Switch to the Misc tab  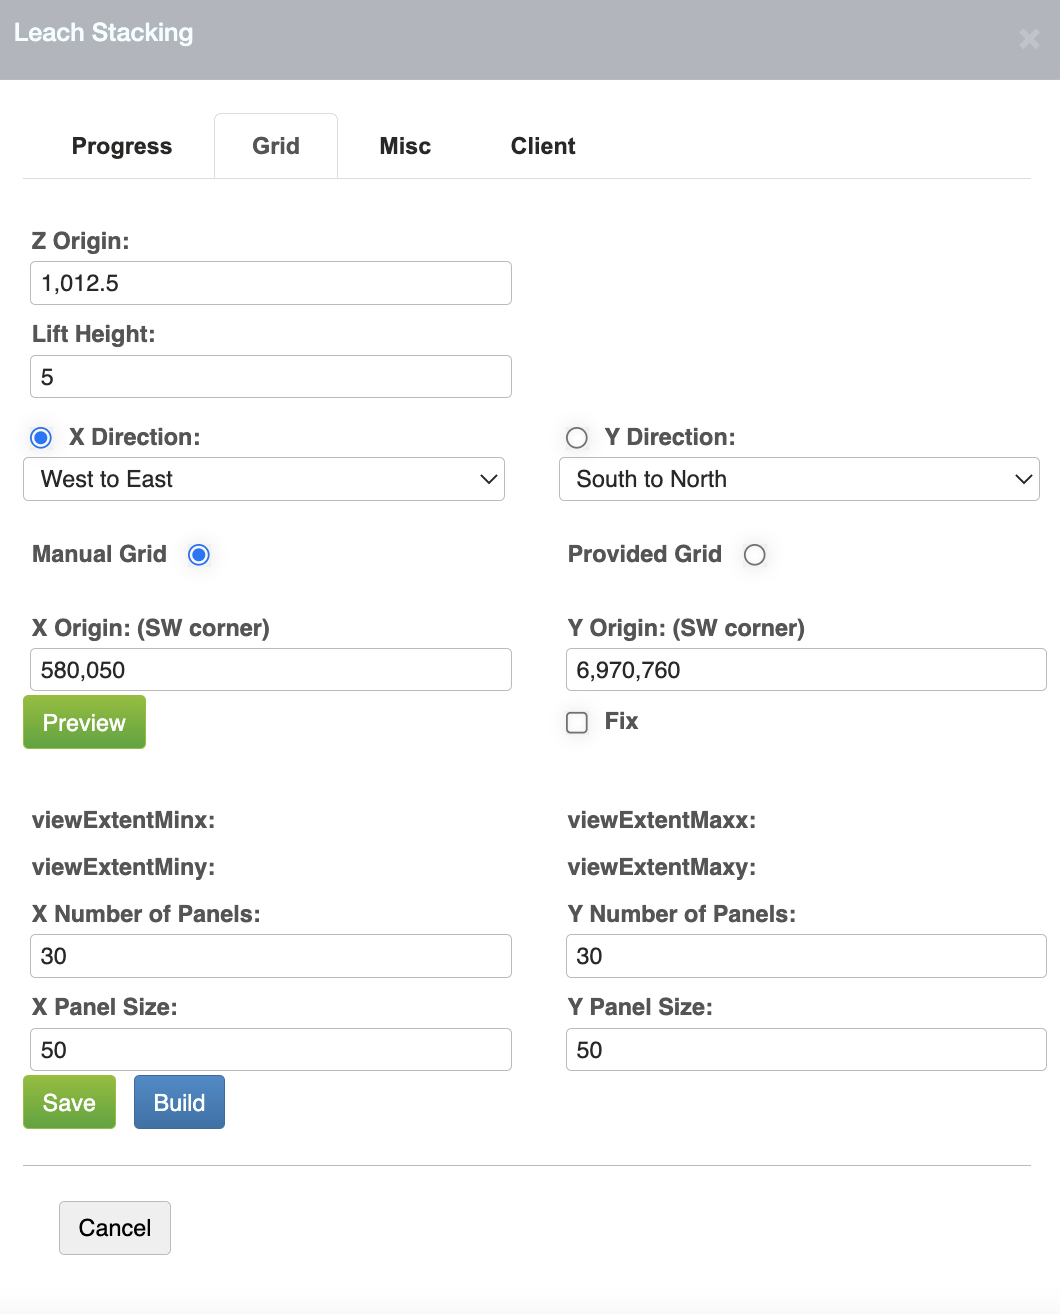404,146
